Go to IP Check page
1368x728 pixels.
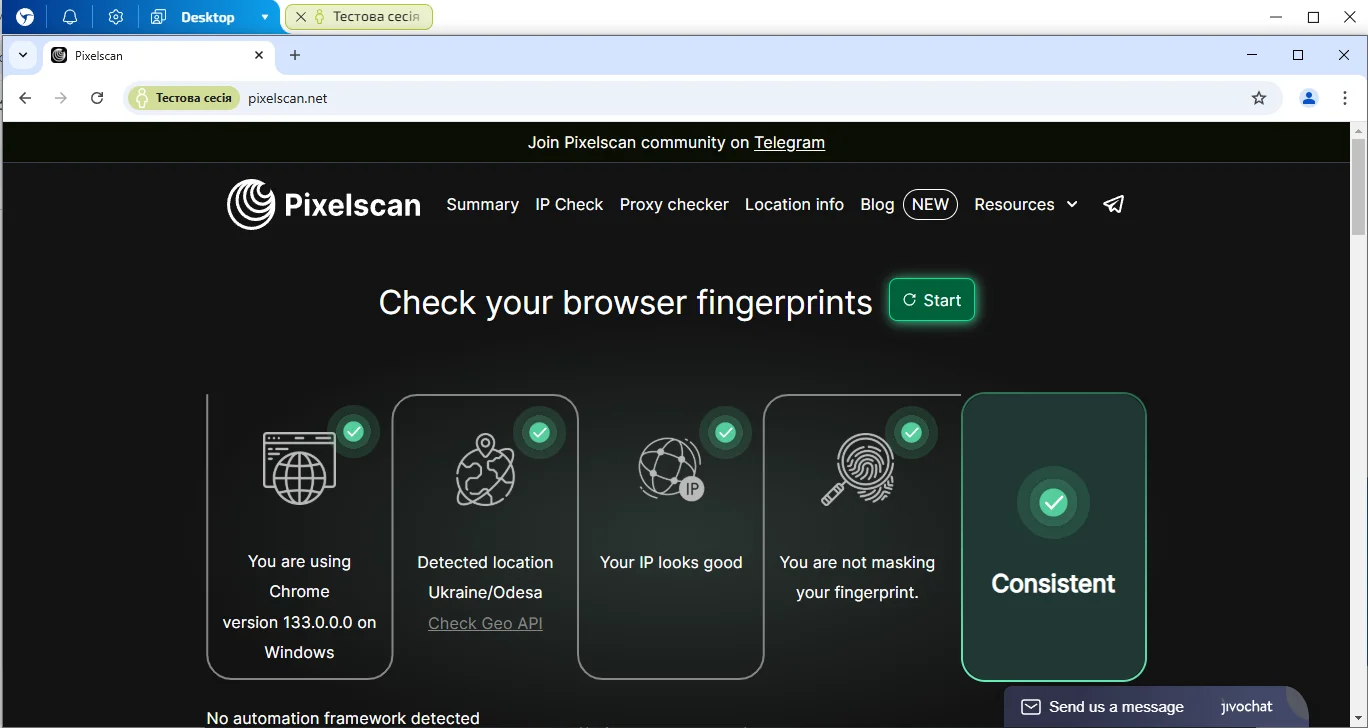coord(569,204)
